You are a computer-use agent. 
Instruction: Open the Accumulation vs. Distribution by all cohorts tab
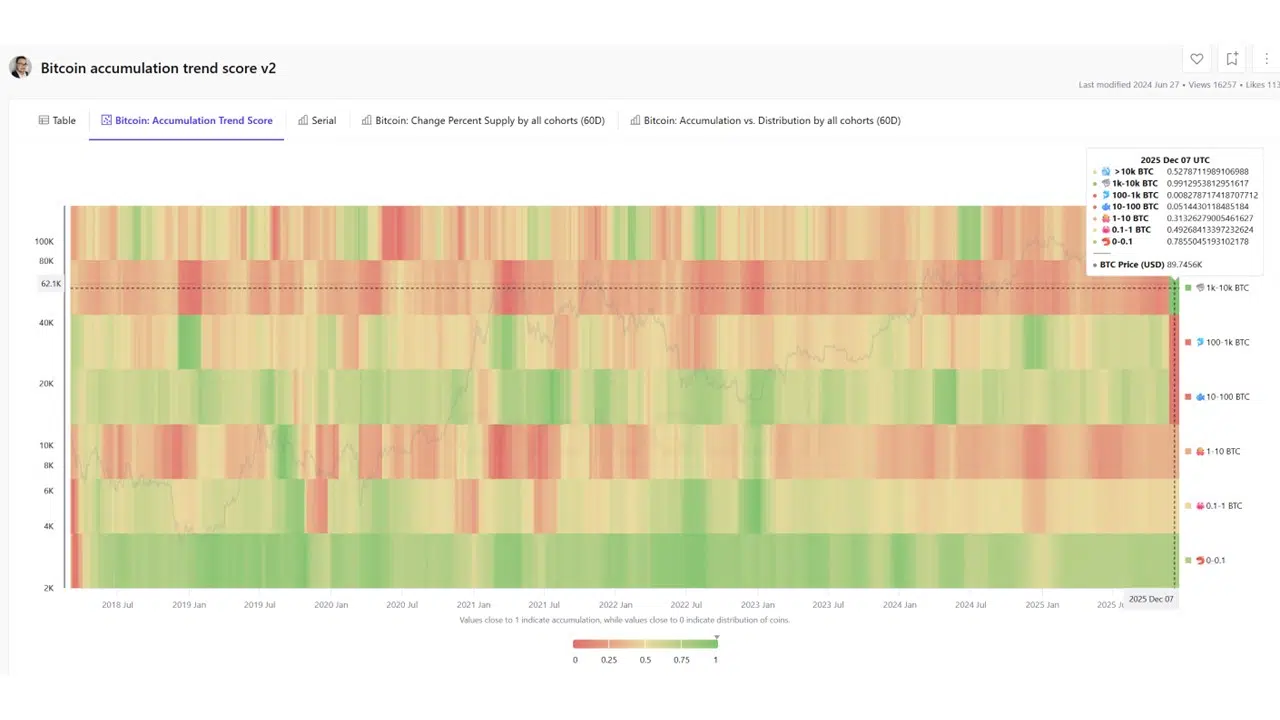tap(765, 120)
